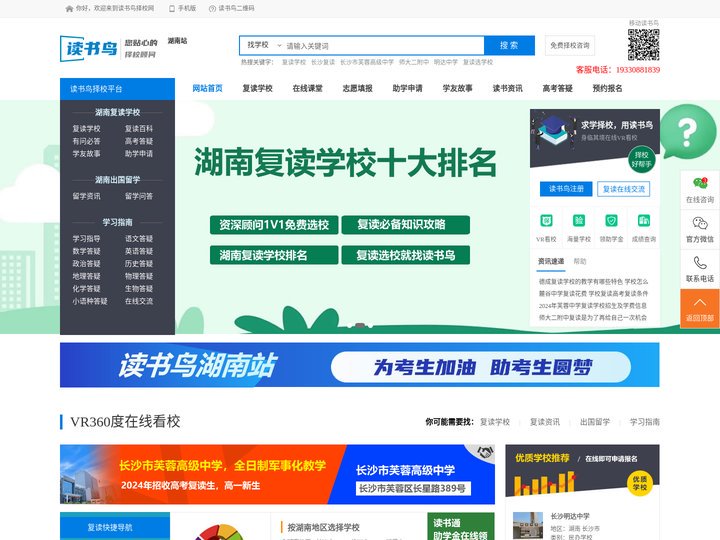720x540 pixels.
Task: Open the 找学校 search type dropdown
Action: point(263,45)
